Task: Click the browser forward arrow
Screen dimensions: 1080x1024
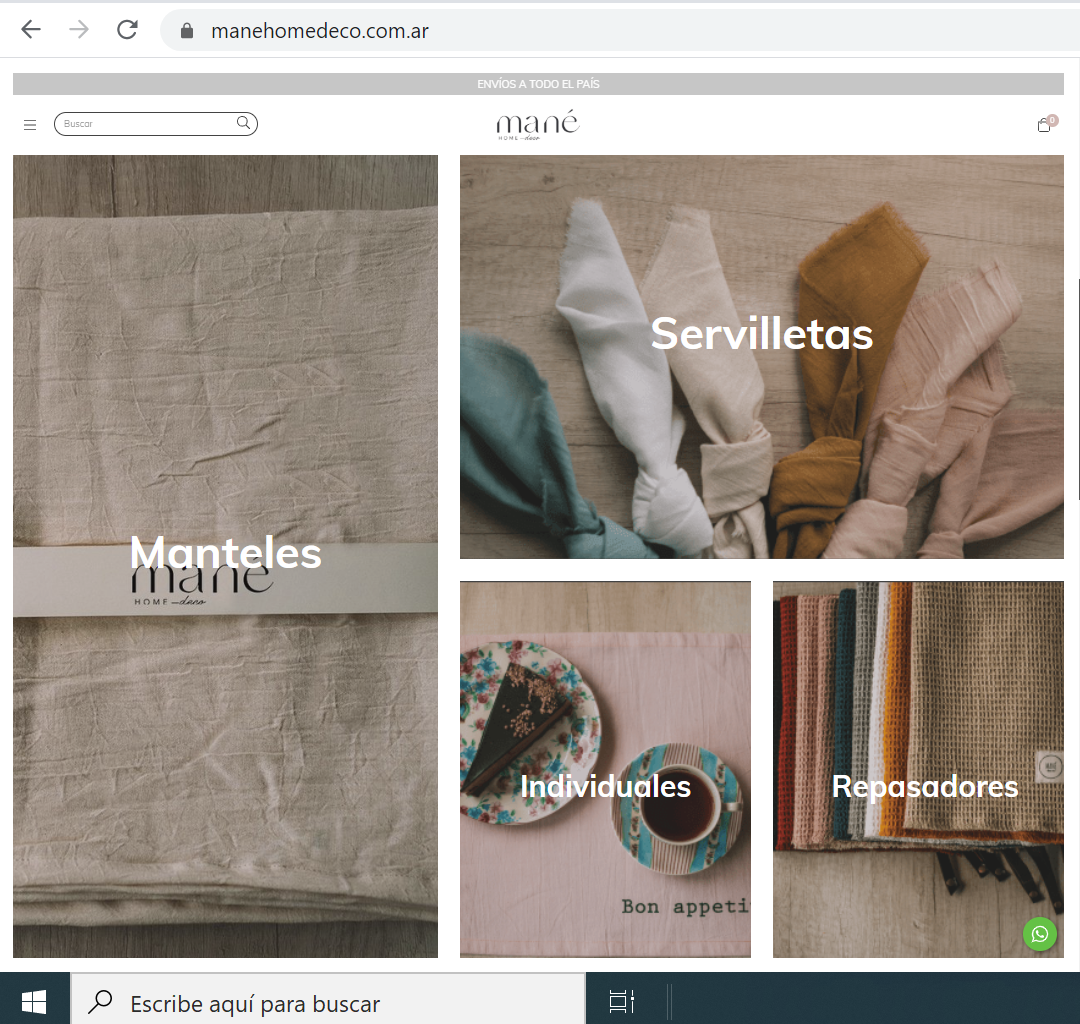Action: (79, 30)
